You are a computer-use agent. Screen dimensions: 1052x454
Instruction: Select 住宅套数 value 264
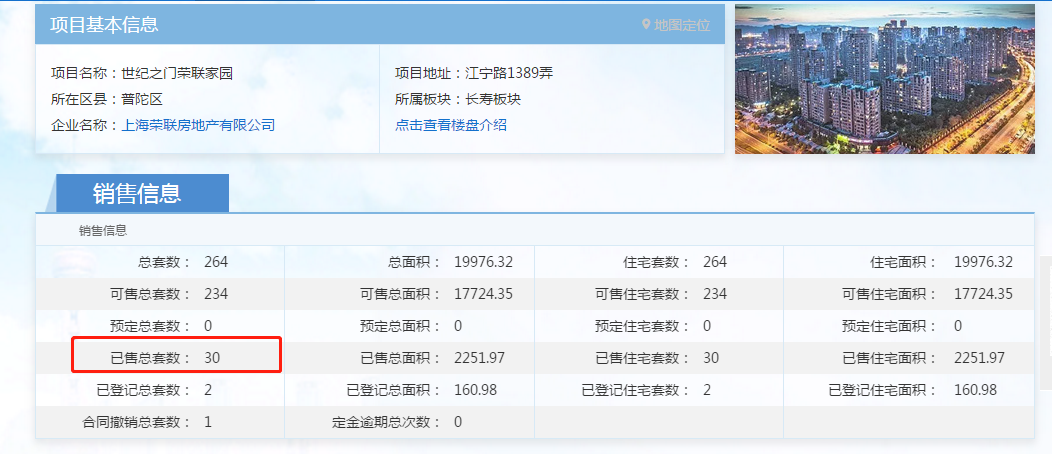(x=715, y=262)
